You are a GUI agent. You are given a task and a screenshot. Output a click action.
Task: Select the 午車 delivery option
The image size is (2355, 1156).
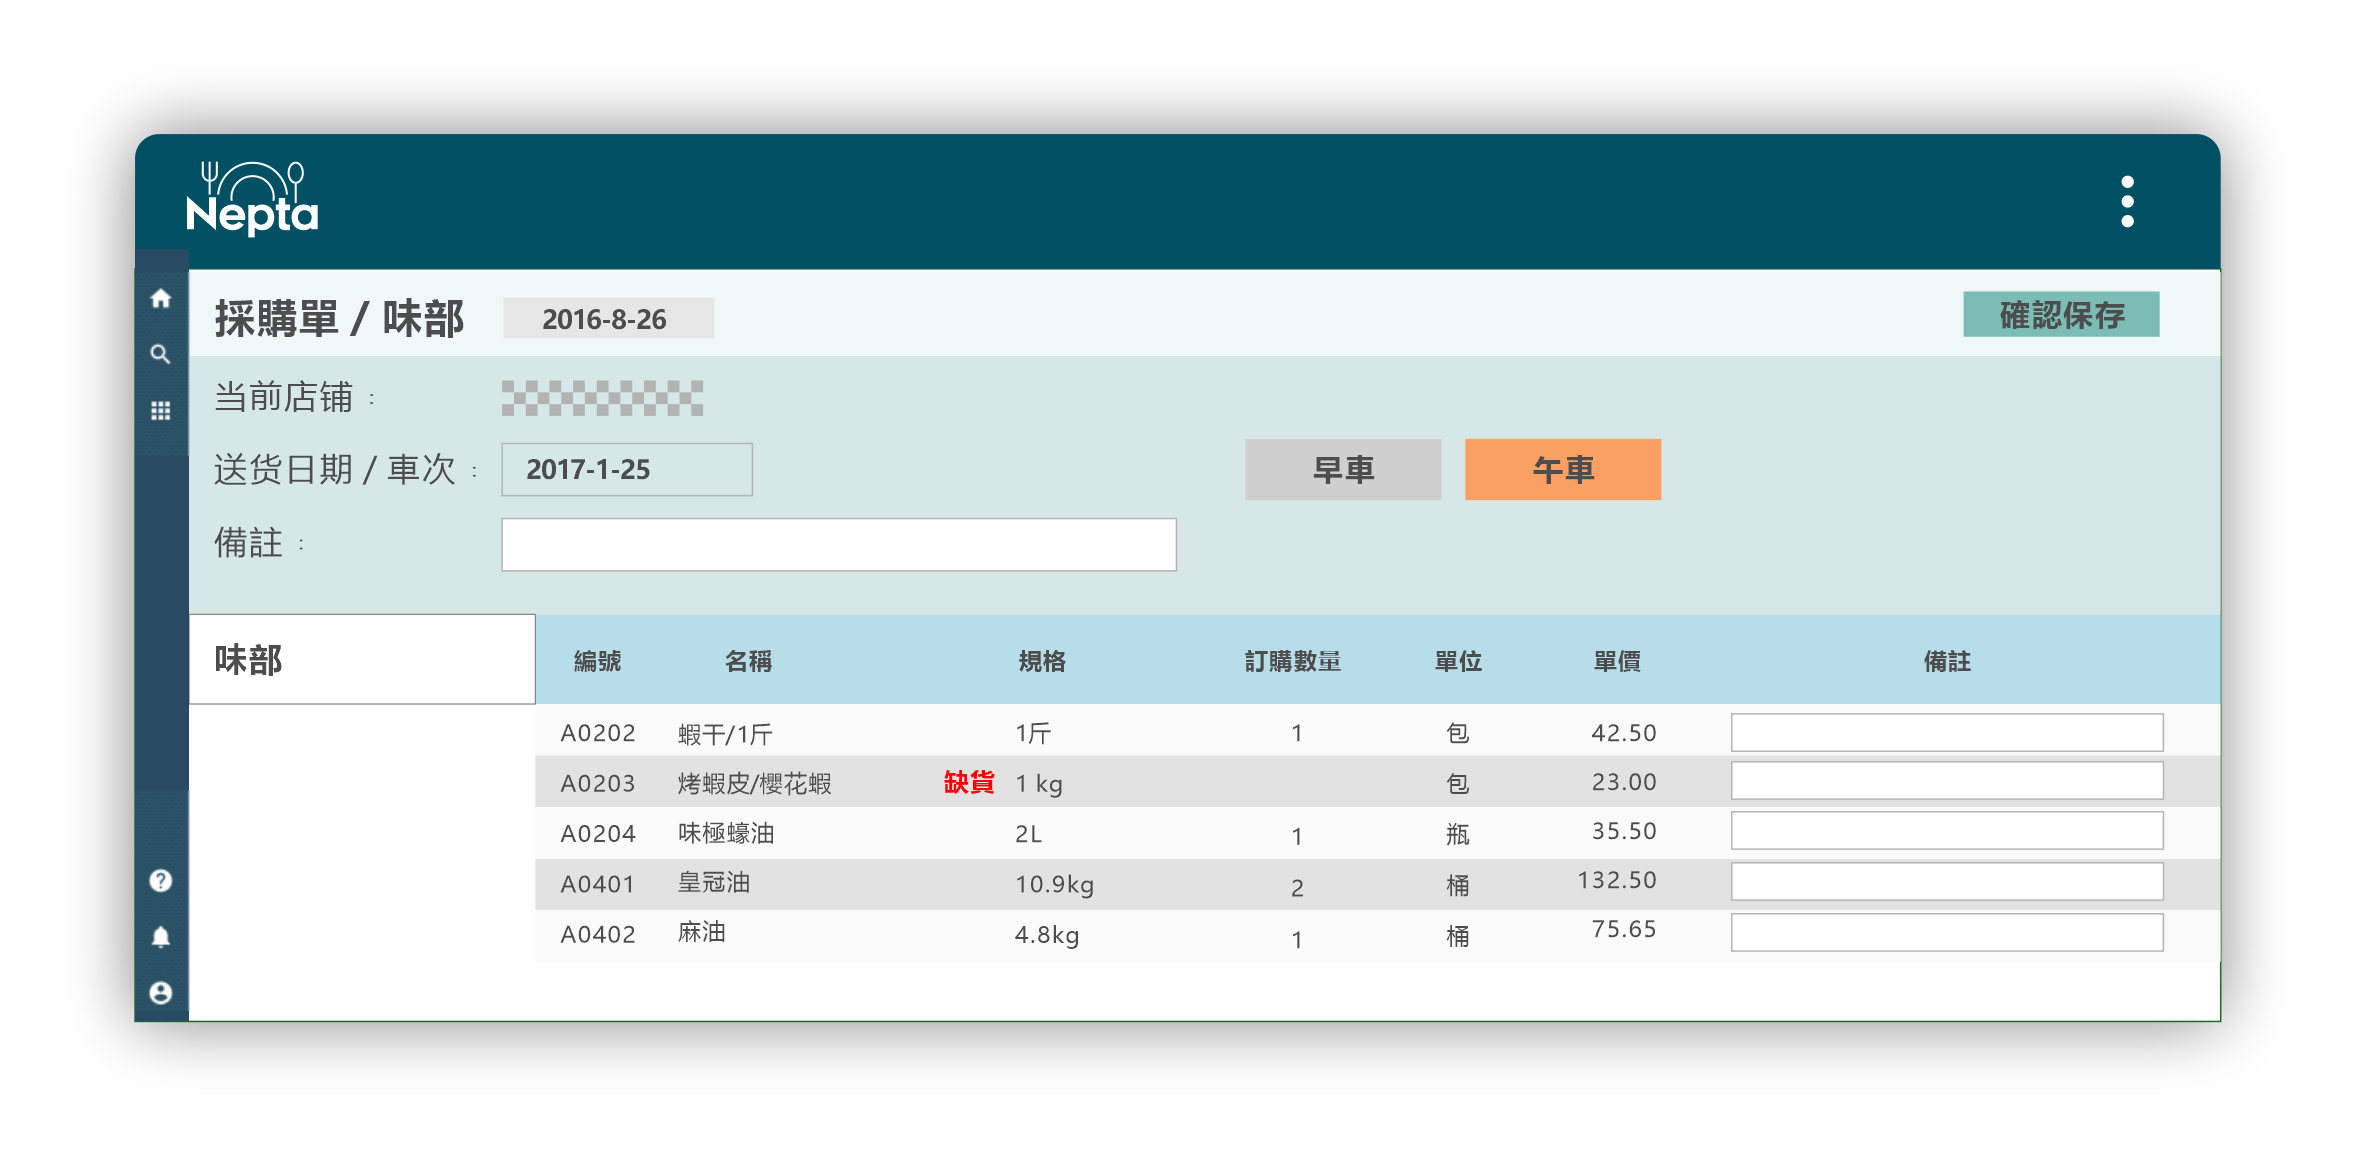(1561, 469)
